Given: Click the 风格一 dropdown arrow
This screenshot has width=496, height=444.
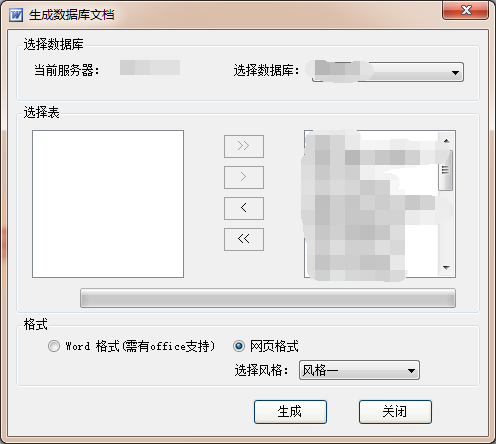Looking at the screenshot, I should click(411, 370).
